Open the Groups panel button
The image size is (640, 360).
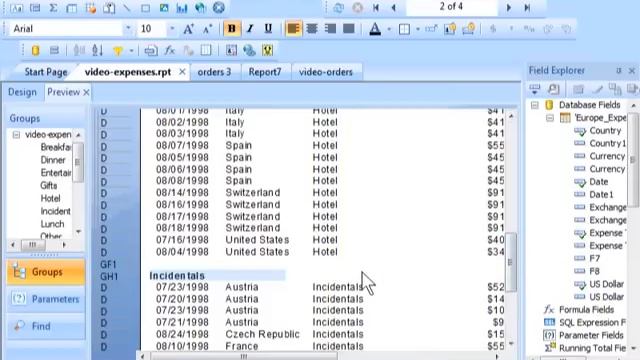[x=46, y=272]
